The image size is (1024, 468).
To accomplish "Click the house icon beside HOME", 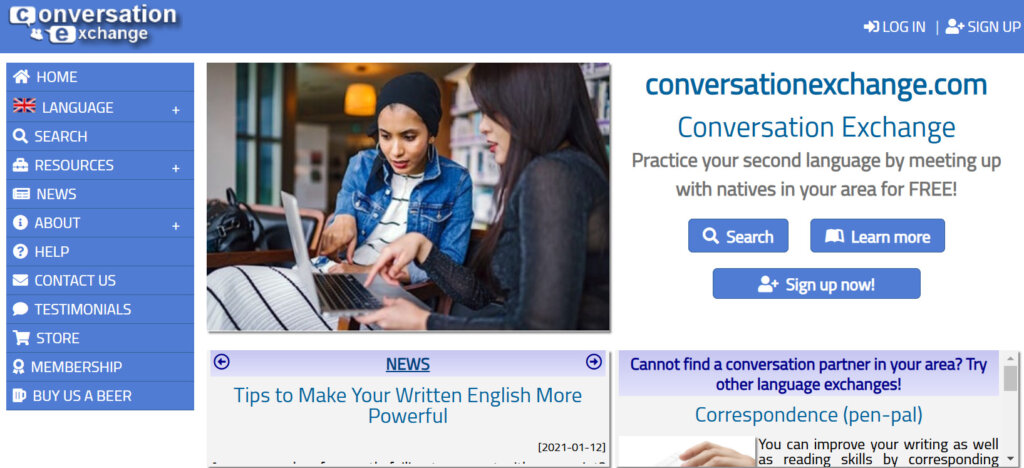I will coord(21,77).
